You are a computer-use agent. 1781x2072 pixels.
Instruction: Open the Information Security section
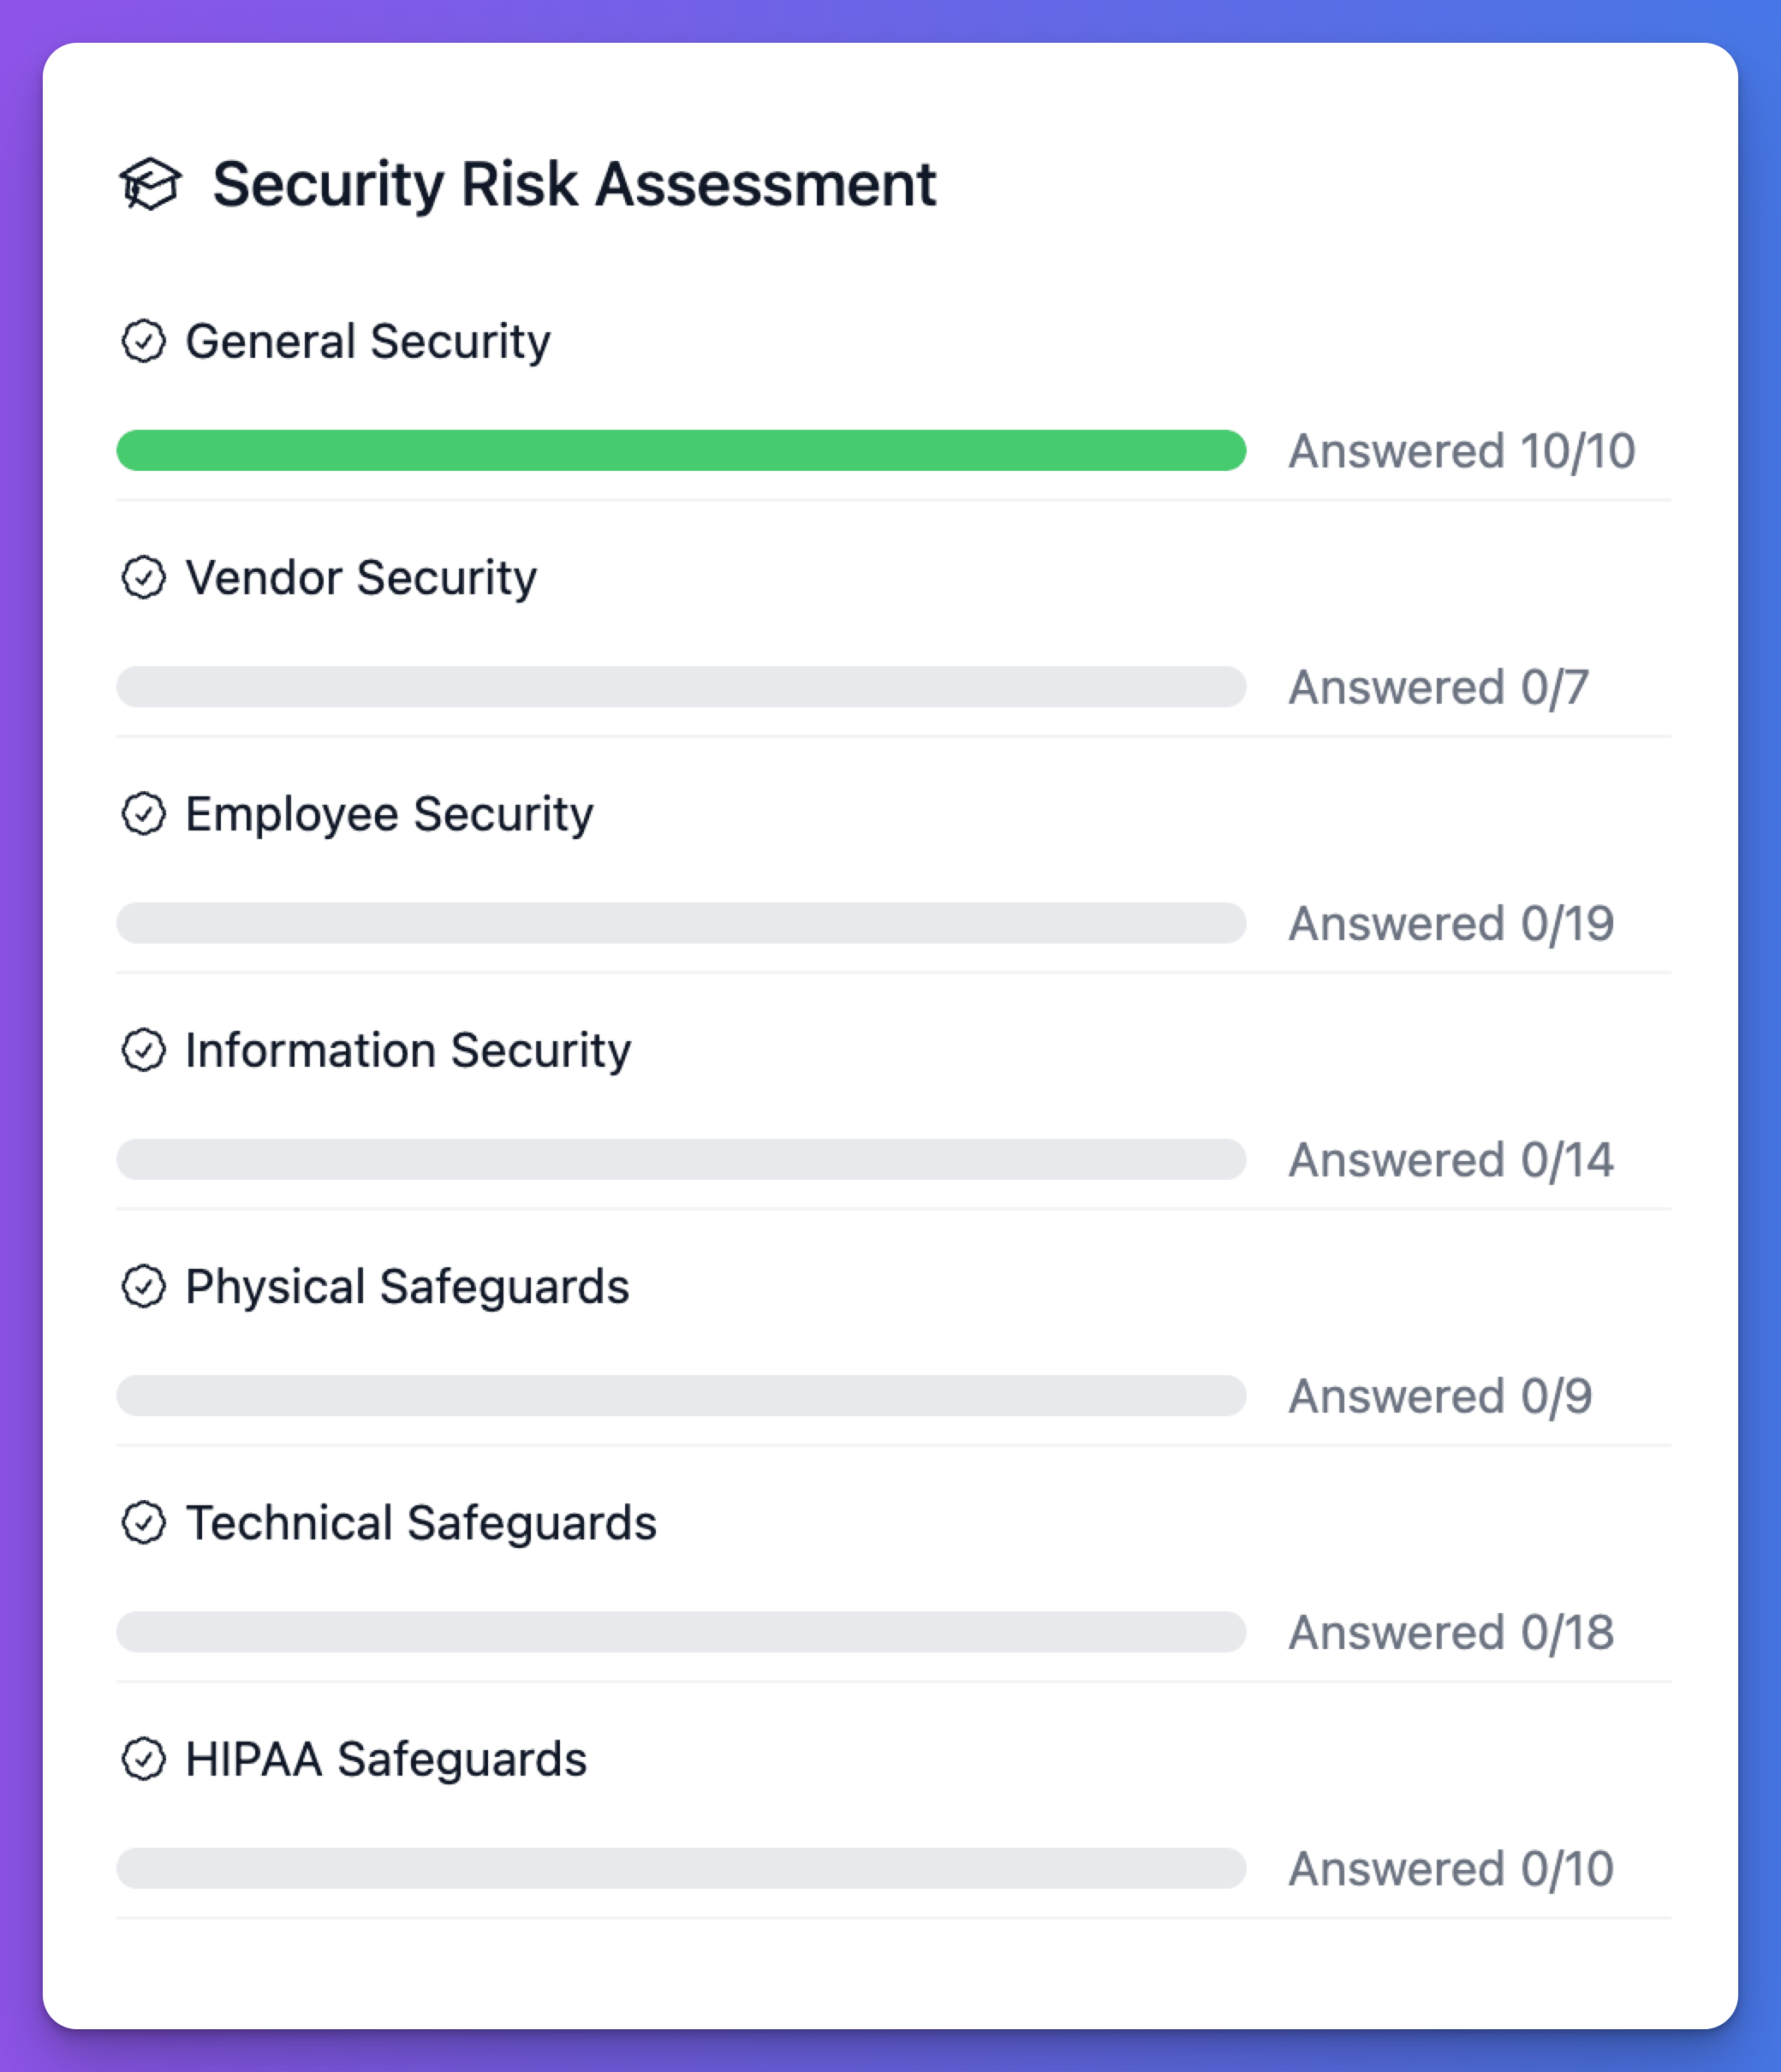pyautogui.click(x=408, y=1051)
